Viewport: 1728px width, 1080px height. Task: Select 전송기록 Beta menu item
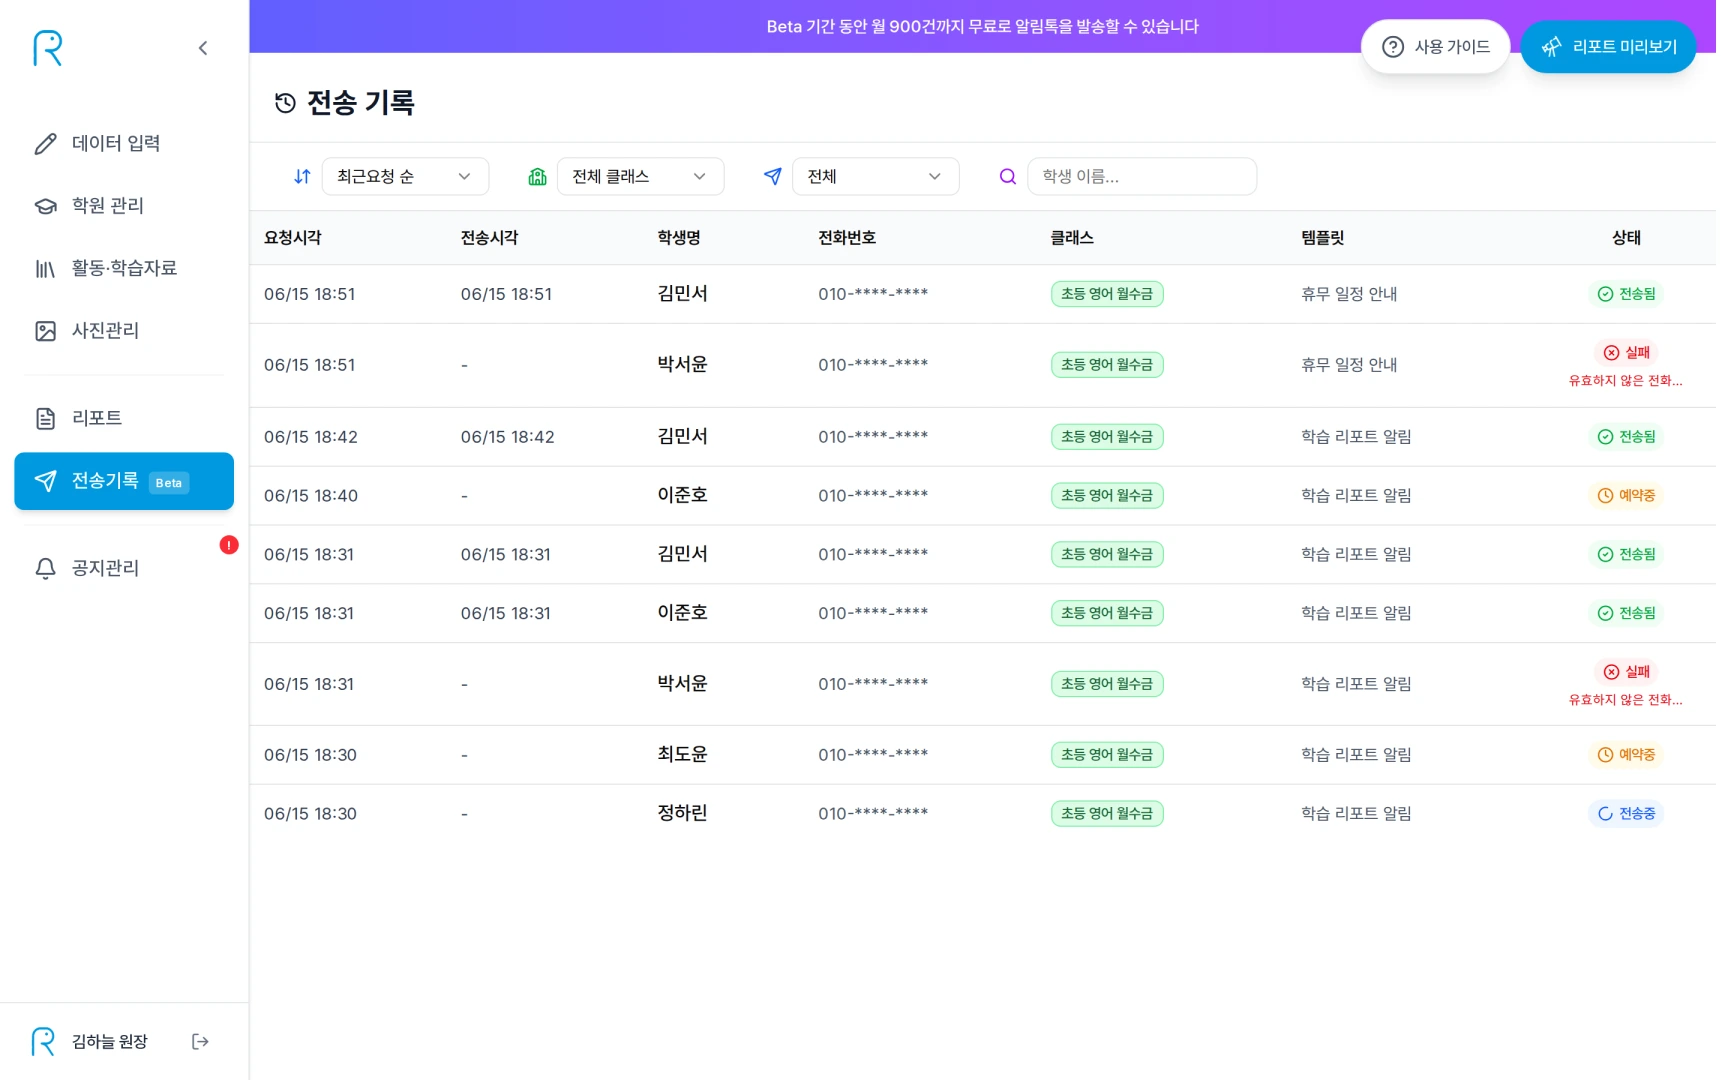click(124, 481)
